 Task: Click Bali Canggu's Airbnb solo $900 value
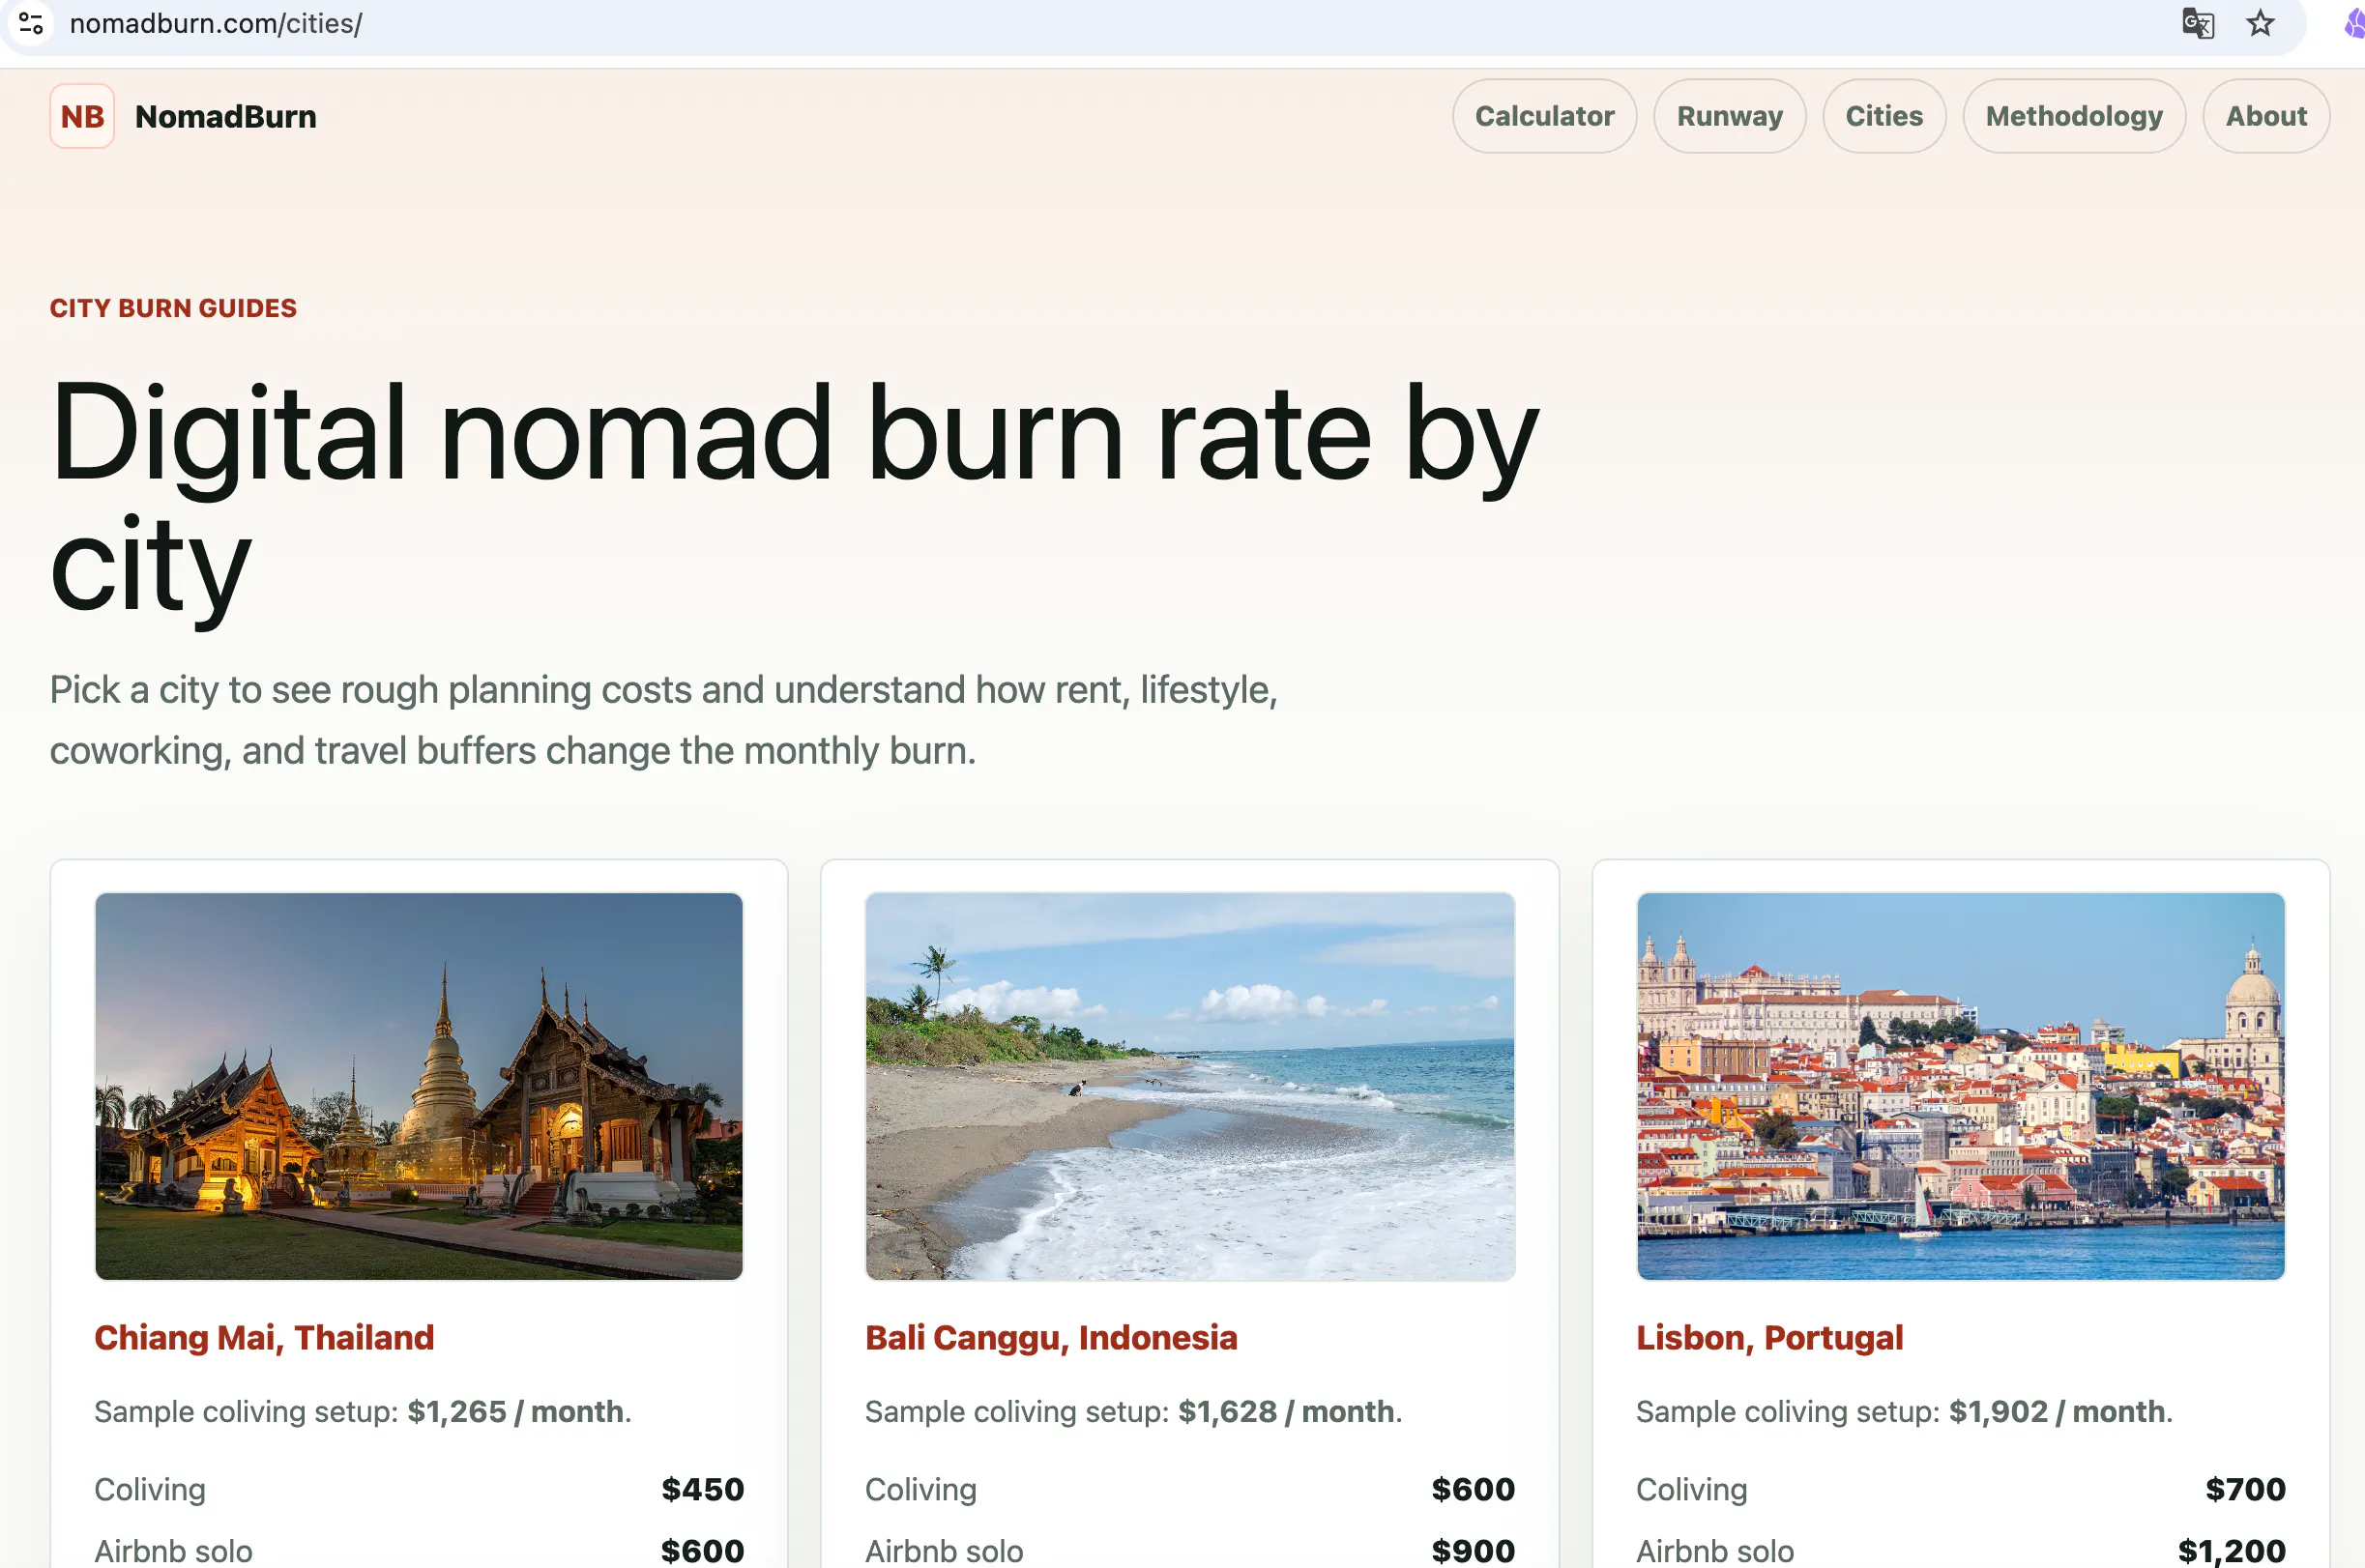point(1473,1551)
